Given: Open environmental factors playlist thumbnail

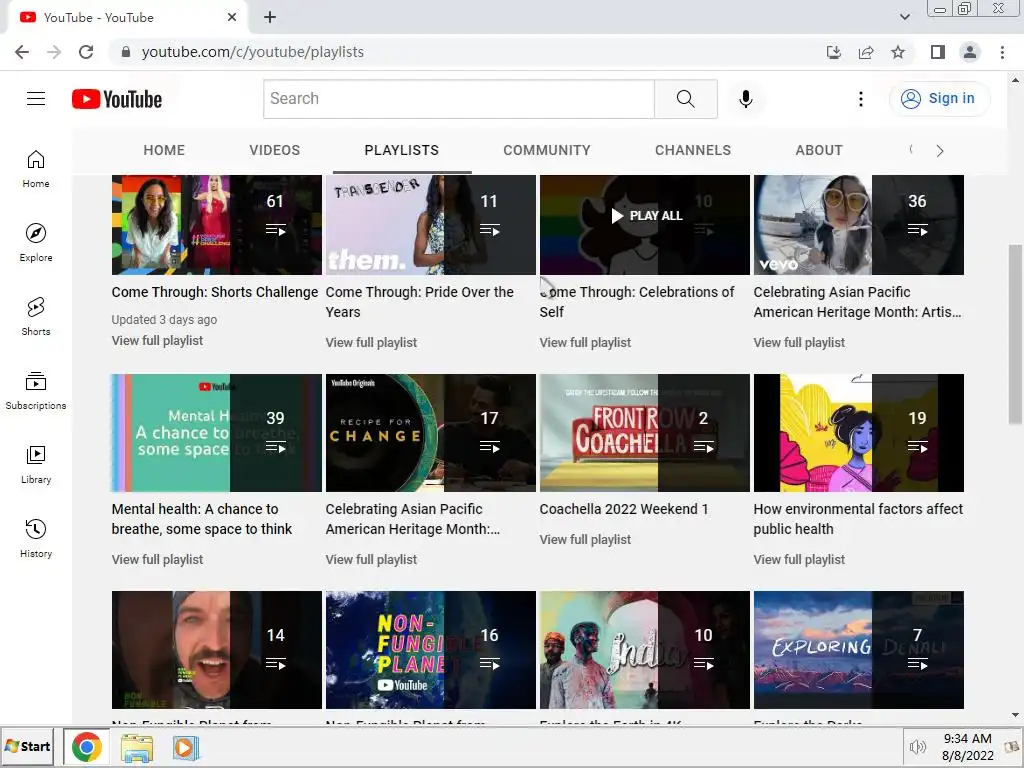Looking at the screenshot, I should point(859,432).
